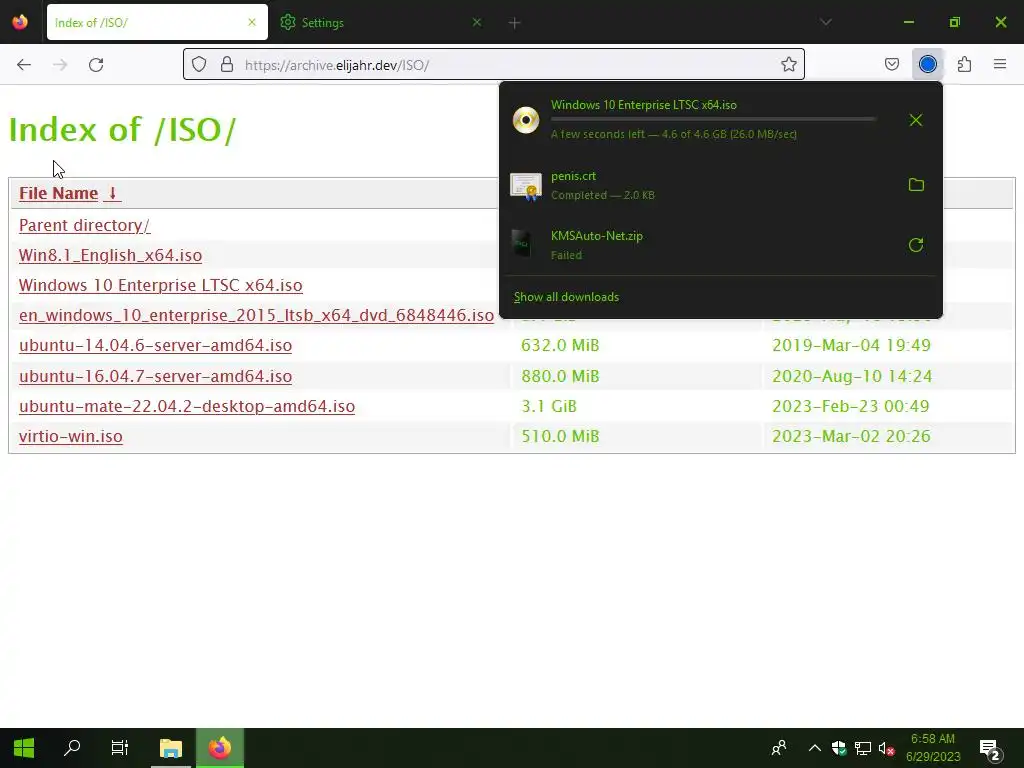Select the date 2023-Feb-23 00:49
Image resolution: width=1024 pixels, height=768 pixels.
(850, 406)
